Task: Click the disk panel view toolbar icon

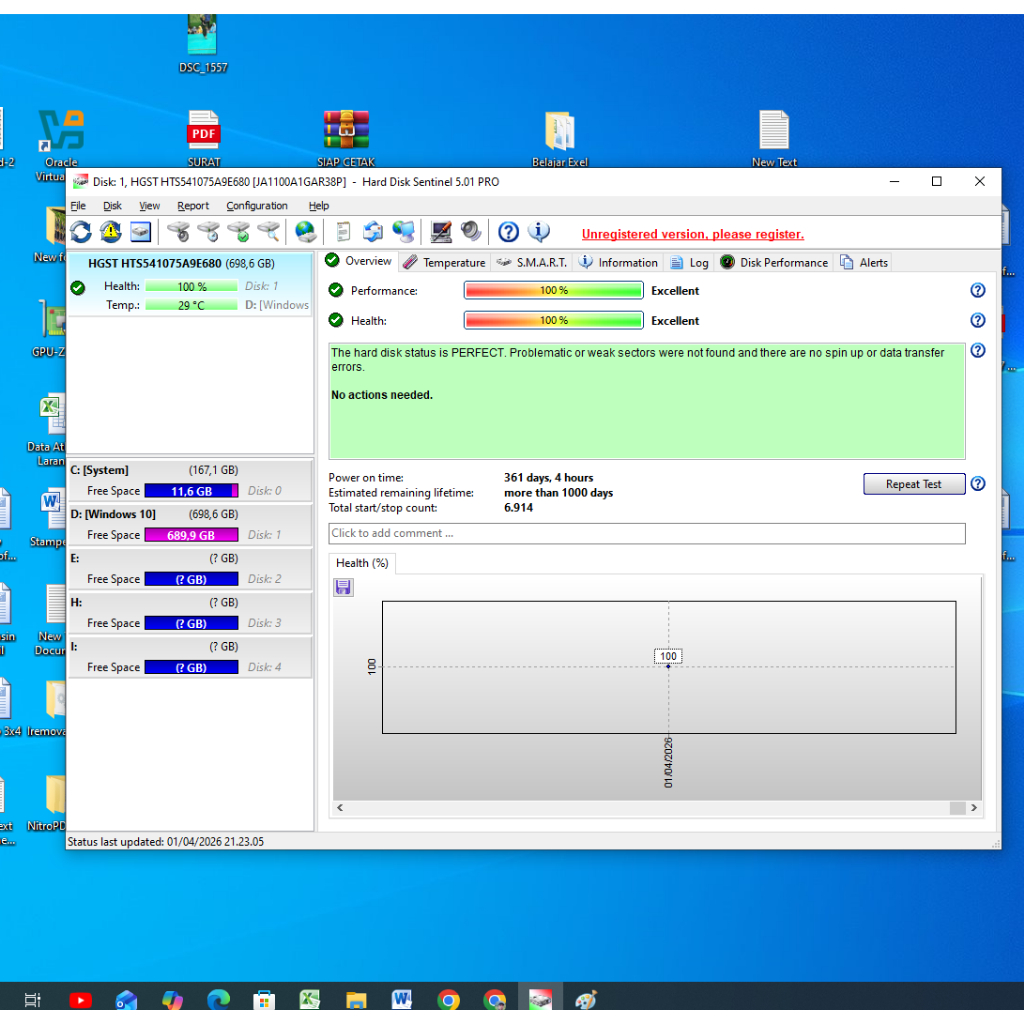Action: pos(140,232)
